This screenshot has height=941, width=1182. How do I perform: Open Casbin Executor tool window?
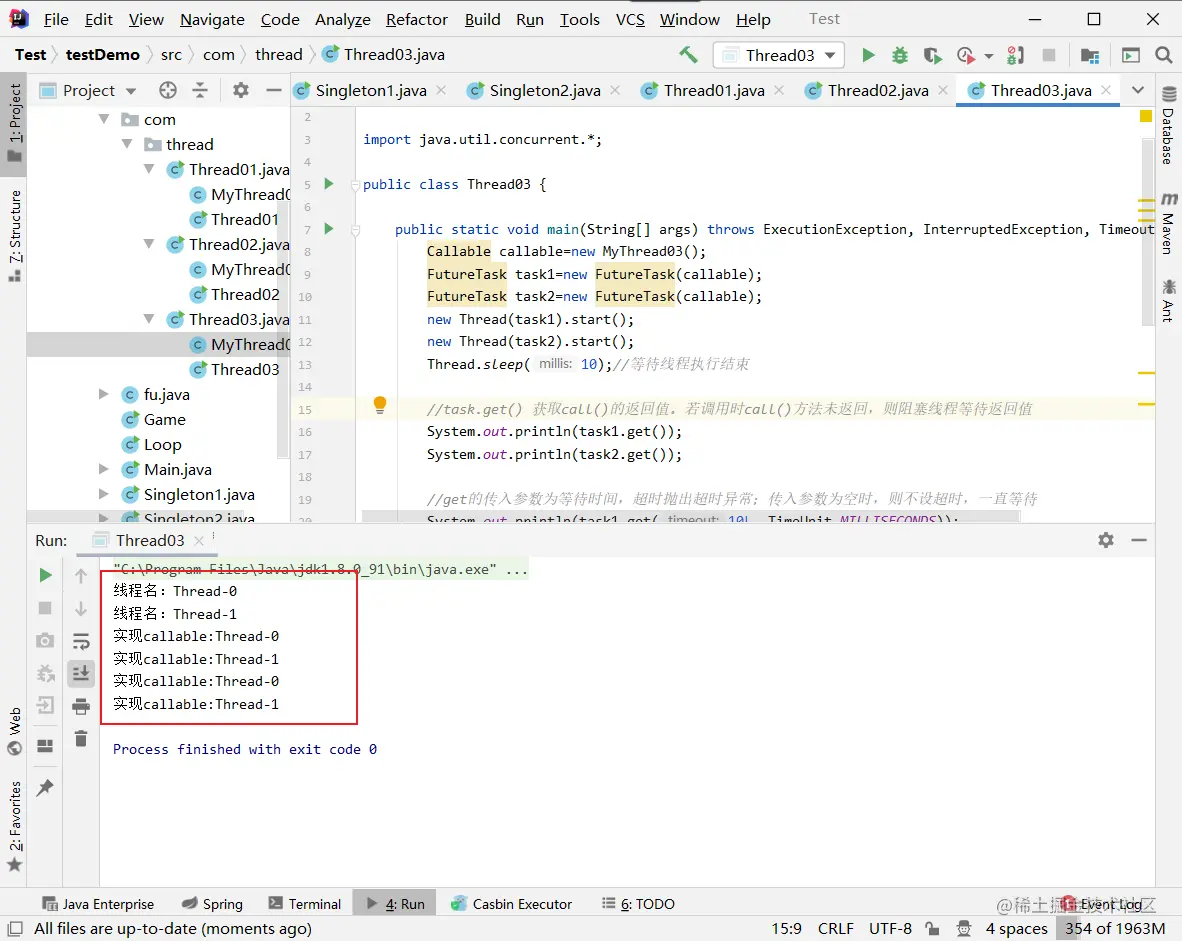(x=511, y=903)
